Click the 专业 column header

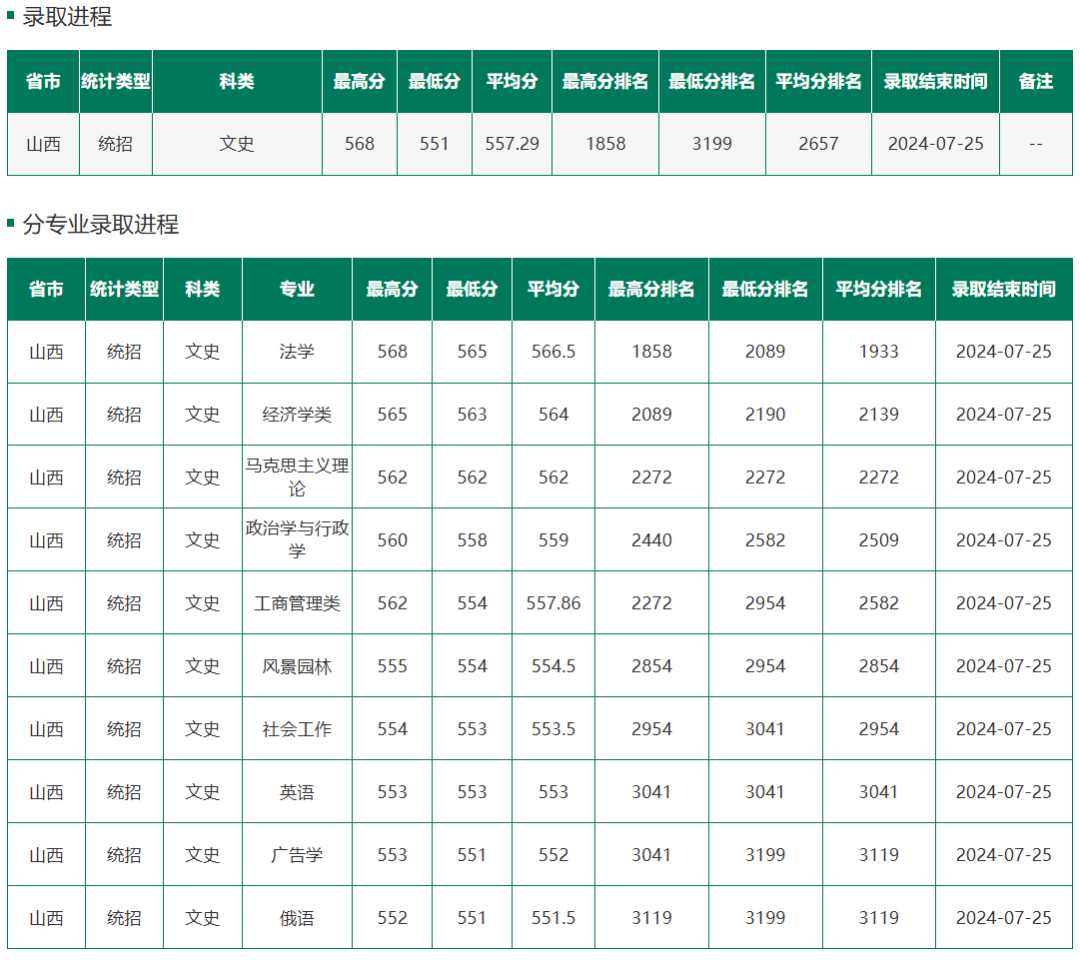[x=297, y=289]
